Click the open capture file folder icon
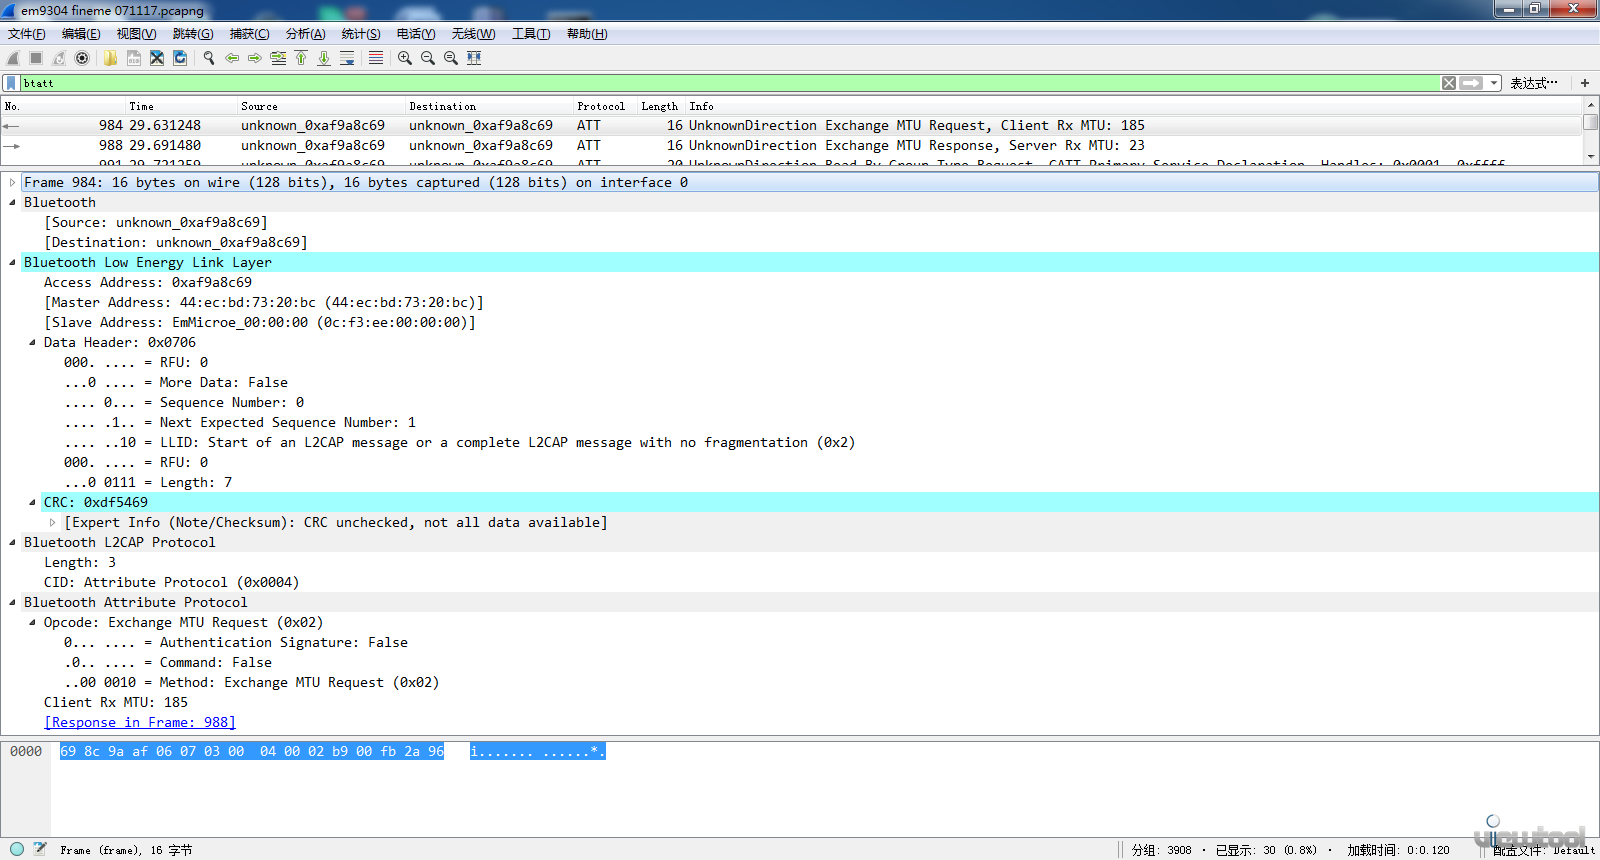This screenshot has width=1600, height=860. pos(110,58)
